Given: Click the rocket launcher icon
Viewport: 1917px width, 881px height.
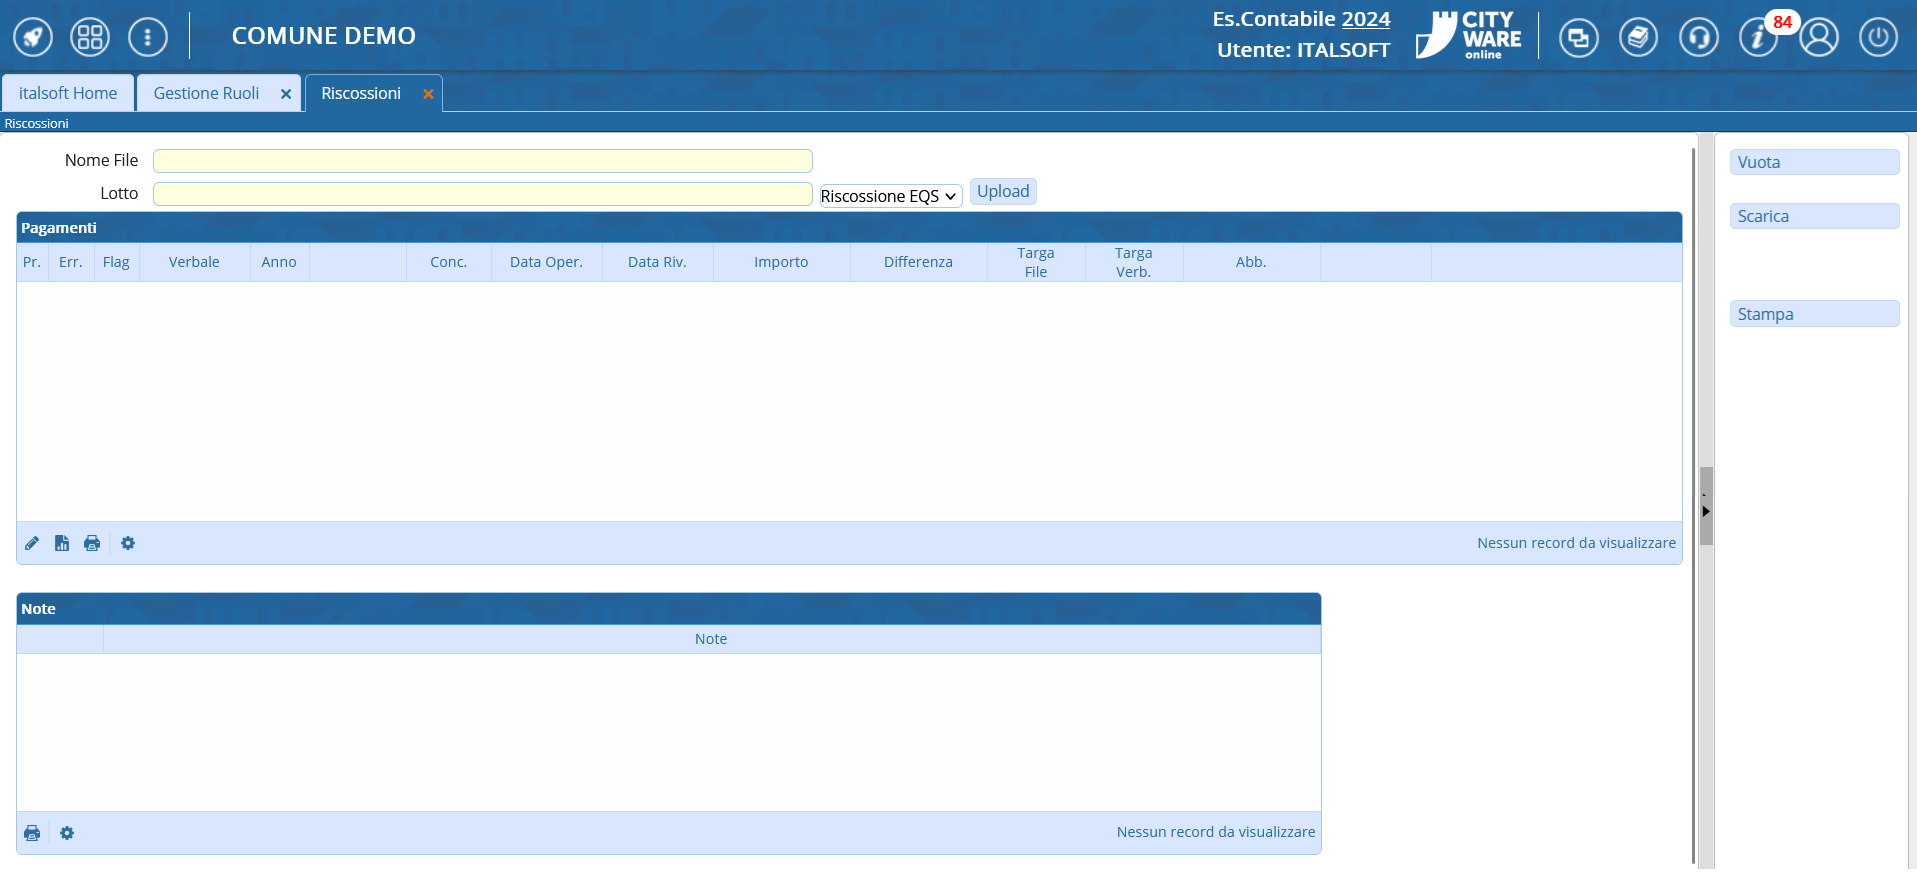Looking at the screenshot, I should (x=33, y=38).
